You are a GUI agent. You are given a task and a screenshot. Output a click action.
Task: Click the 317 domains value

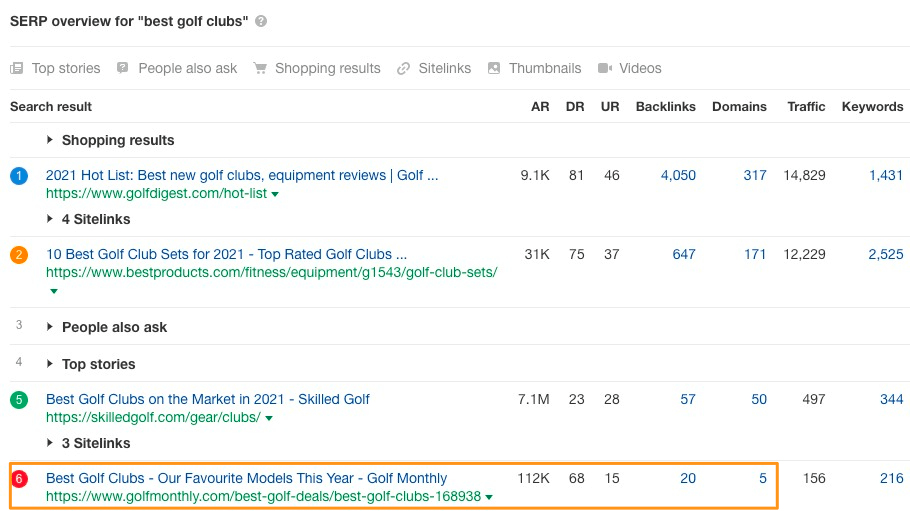tap(755, 175)
